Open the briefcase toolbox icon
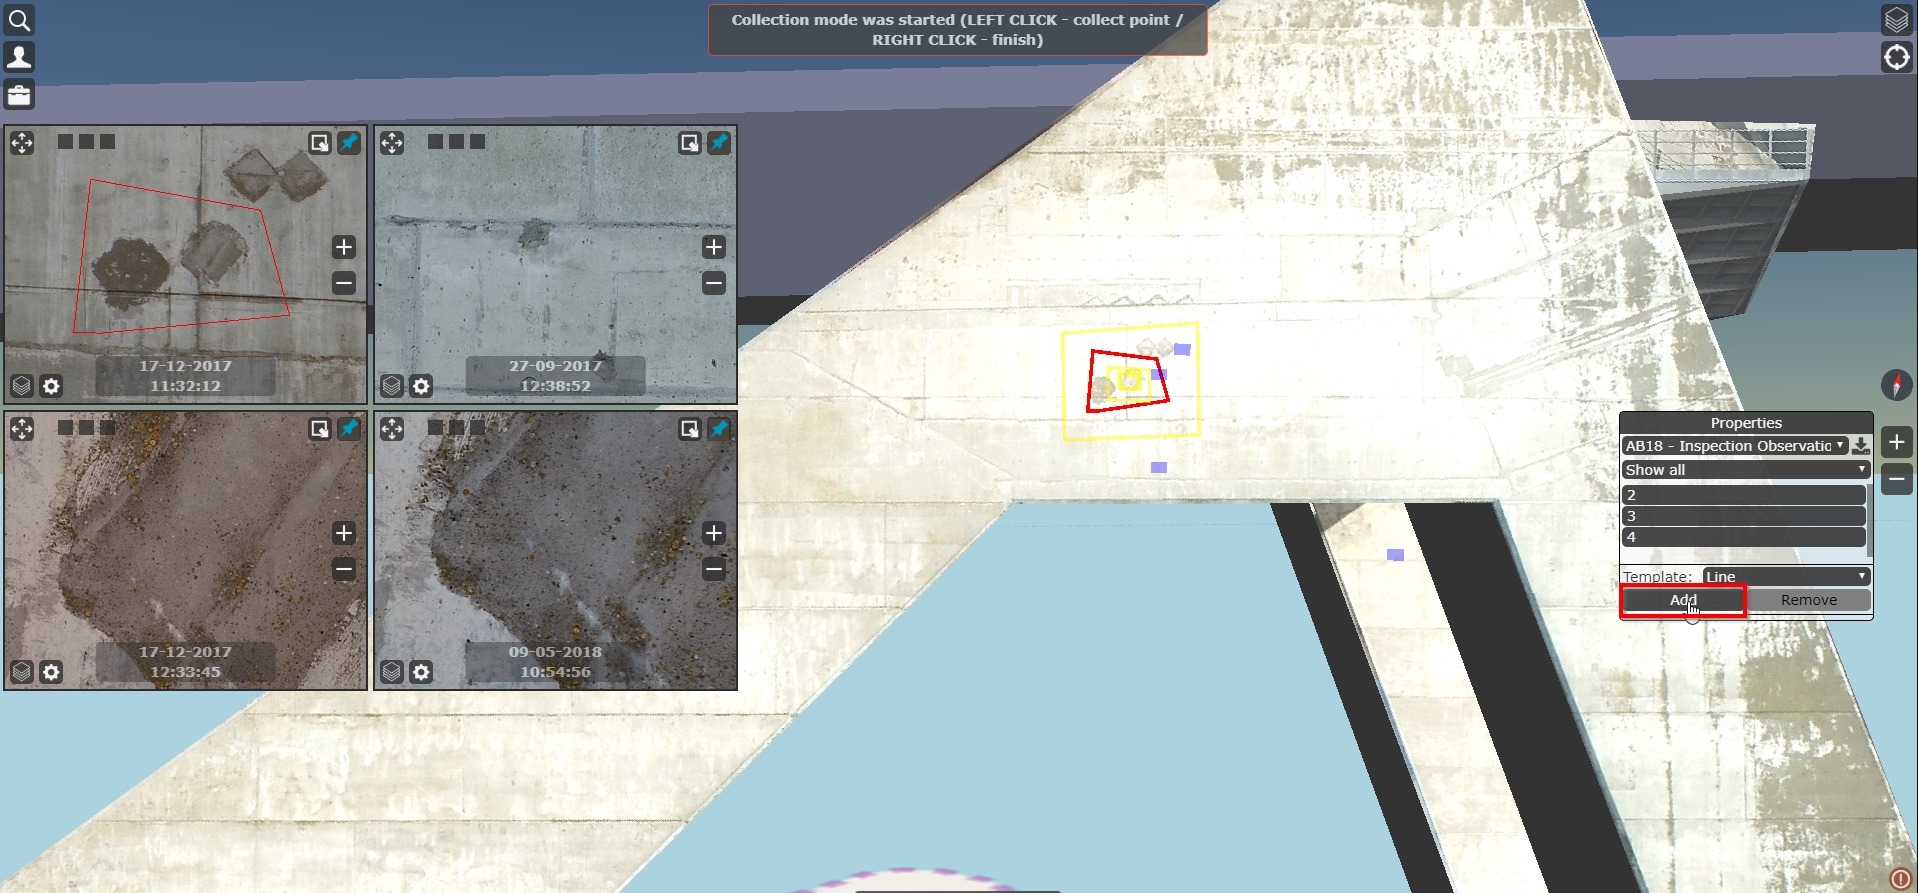This screenshot has width=1918, height=893. click(x=19, y=95)
